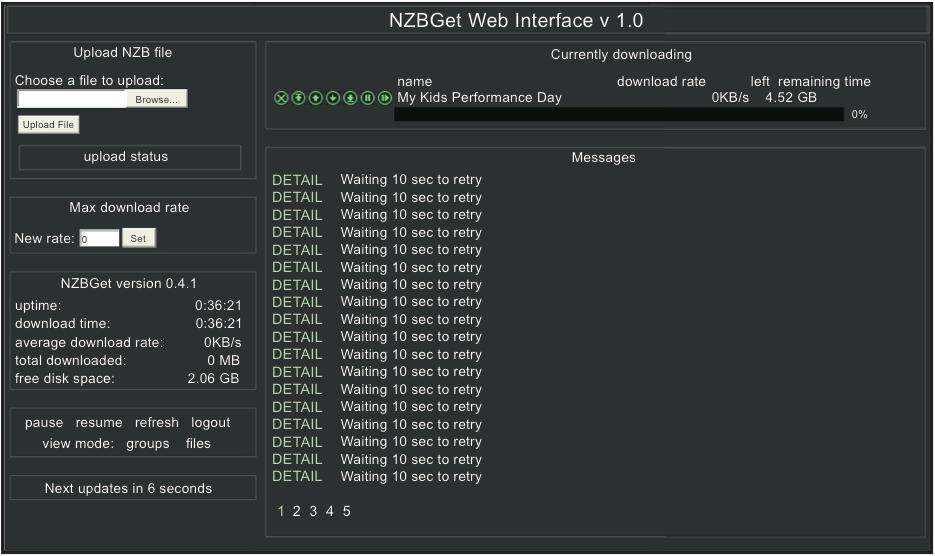The width and height of the screenshot is (935, 556).
Task: Click the NZBGet Web Interface v 1.0 title
Action: click(516, 21)
